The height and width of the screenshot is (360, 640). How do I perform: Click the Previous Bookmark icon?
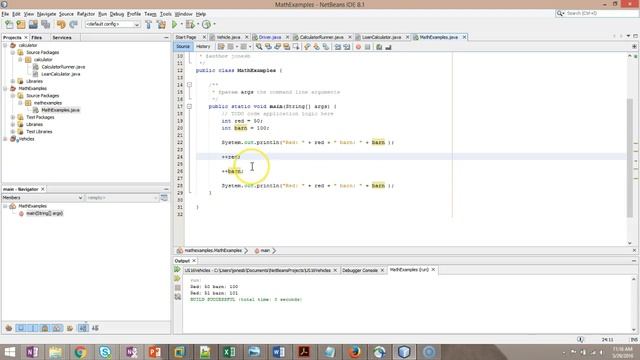tap(307, 47)
